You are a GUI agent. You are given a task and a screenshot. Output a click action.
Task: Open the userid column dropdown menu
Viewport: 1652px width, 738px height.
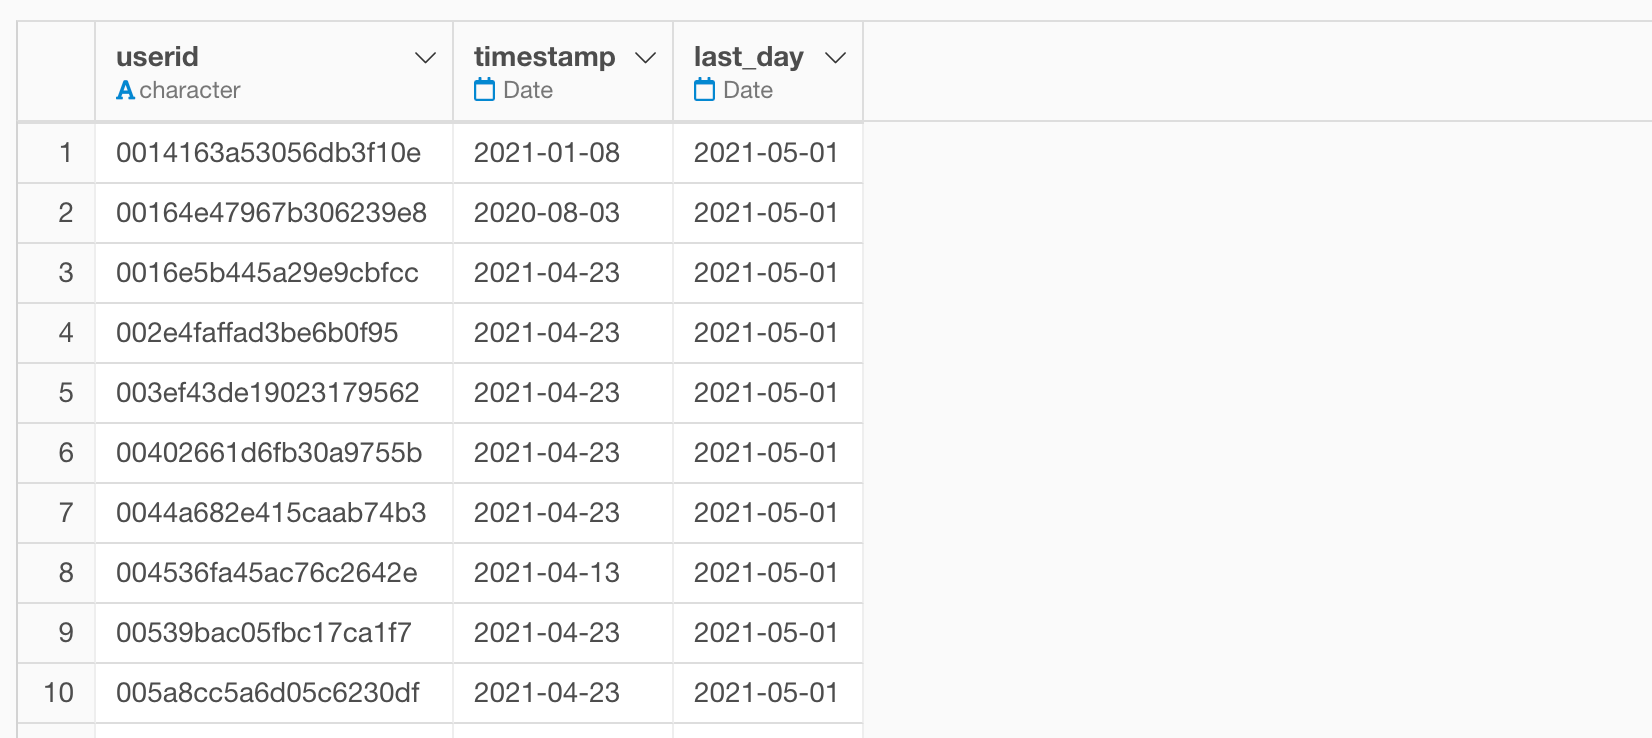click(425, 58)
